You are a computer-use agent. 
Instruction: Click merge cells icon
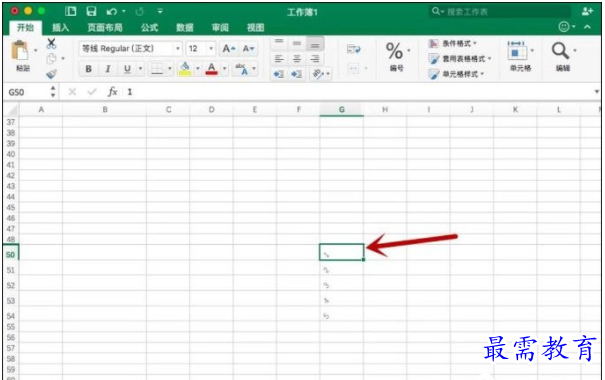point(353,69)
